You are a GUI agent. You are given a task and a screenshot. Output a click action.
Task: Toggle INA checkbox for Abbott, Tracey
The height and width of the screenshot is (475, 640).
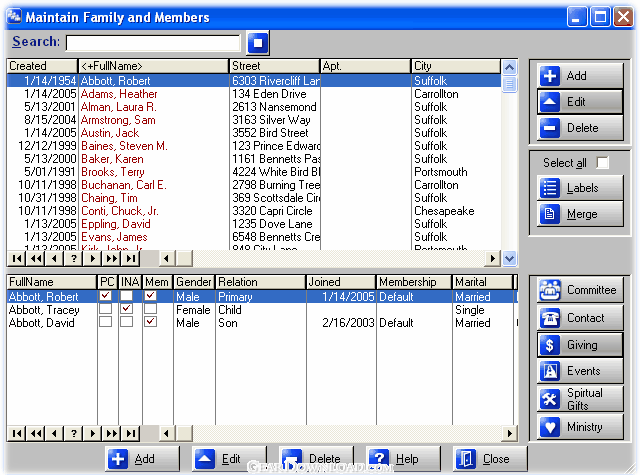[x=127, y=309]
